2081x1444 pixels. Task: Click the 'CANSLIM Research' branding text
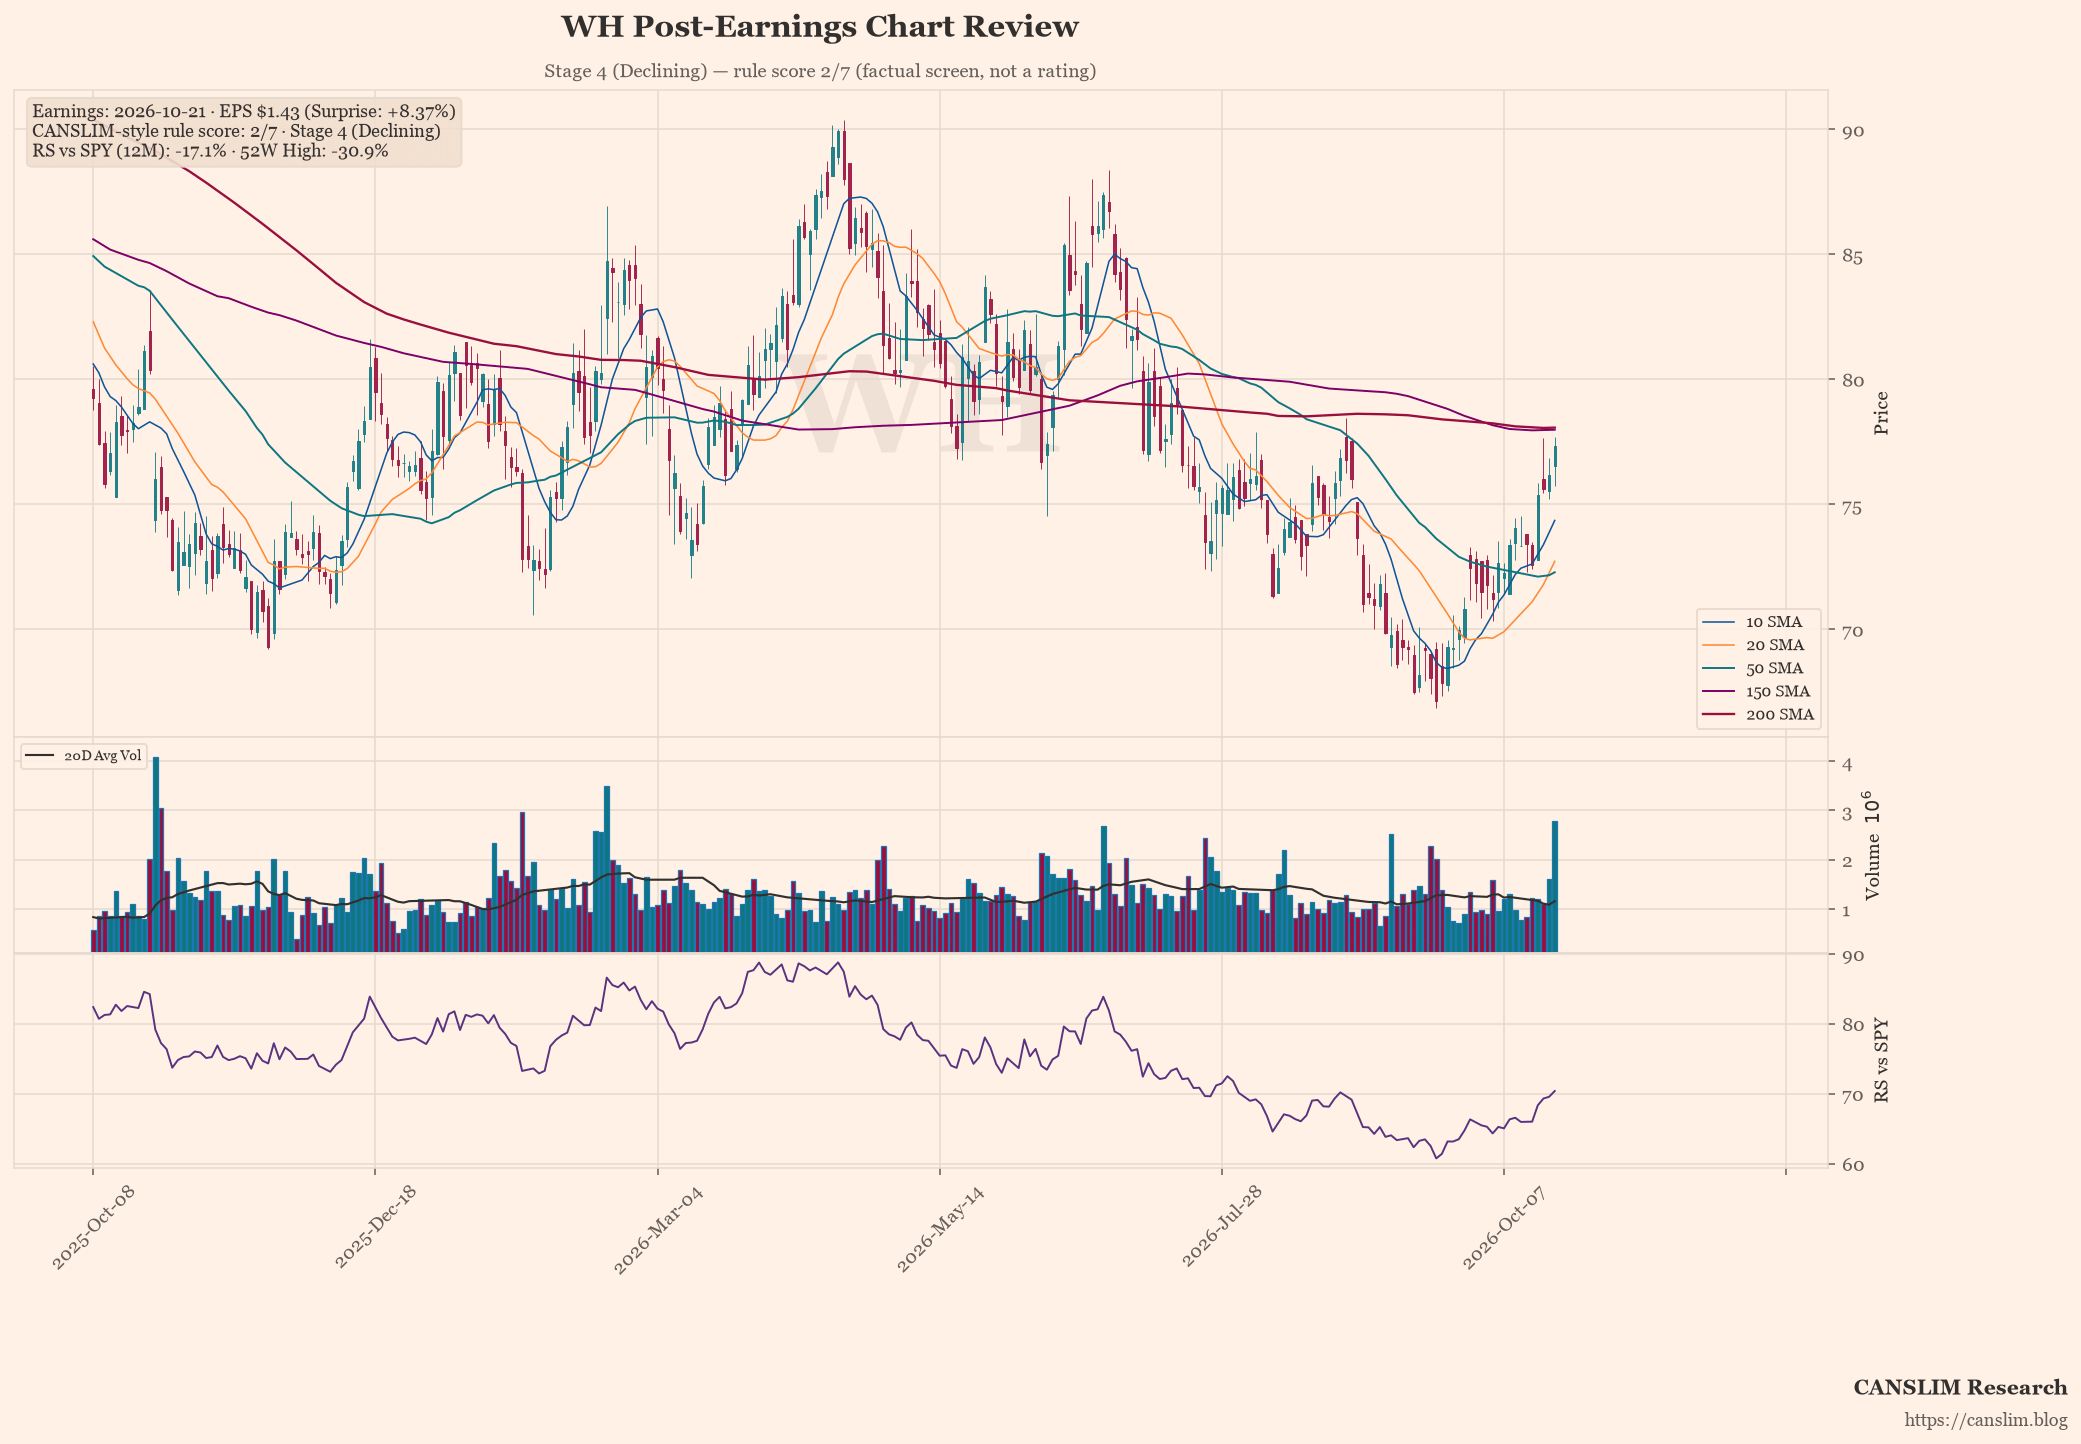(x=1960, y=1387)
